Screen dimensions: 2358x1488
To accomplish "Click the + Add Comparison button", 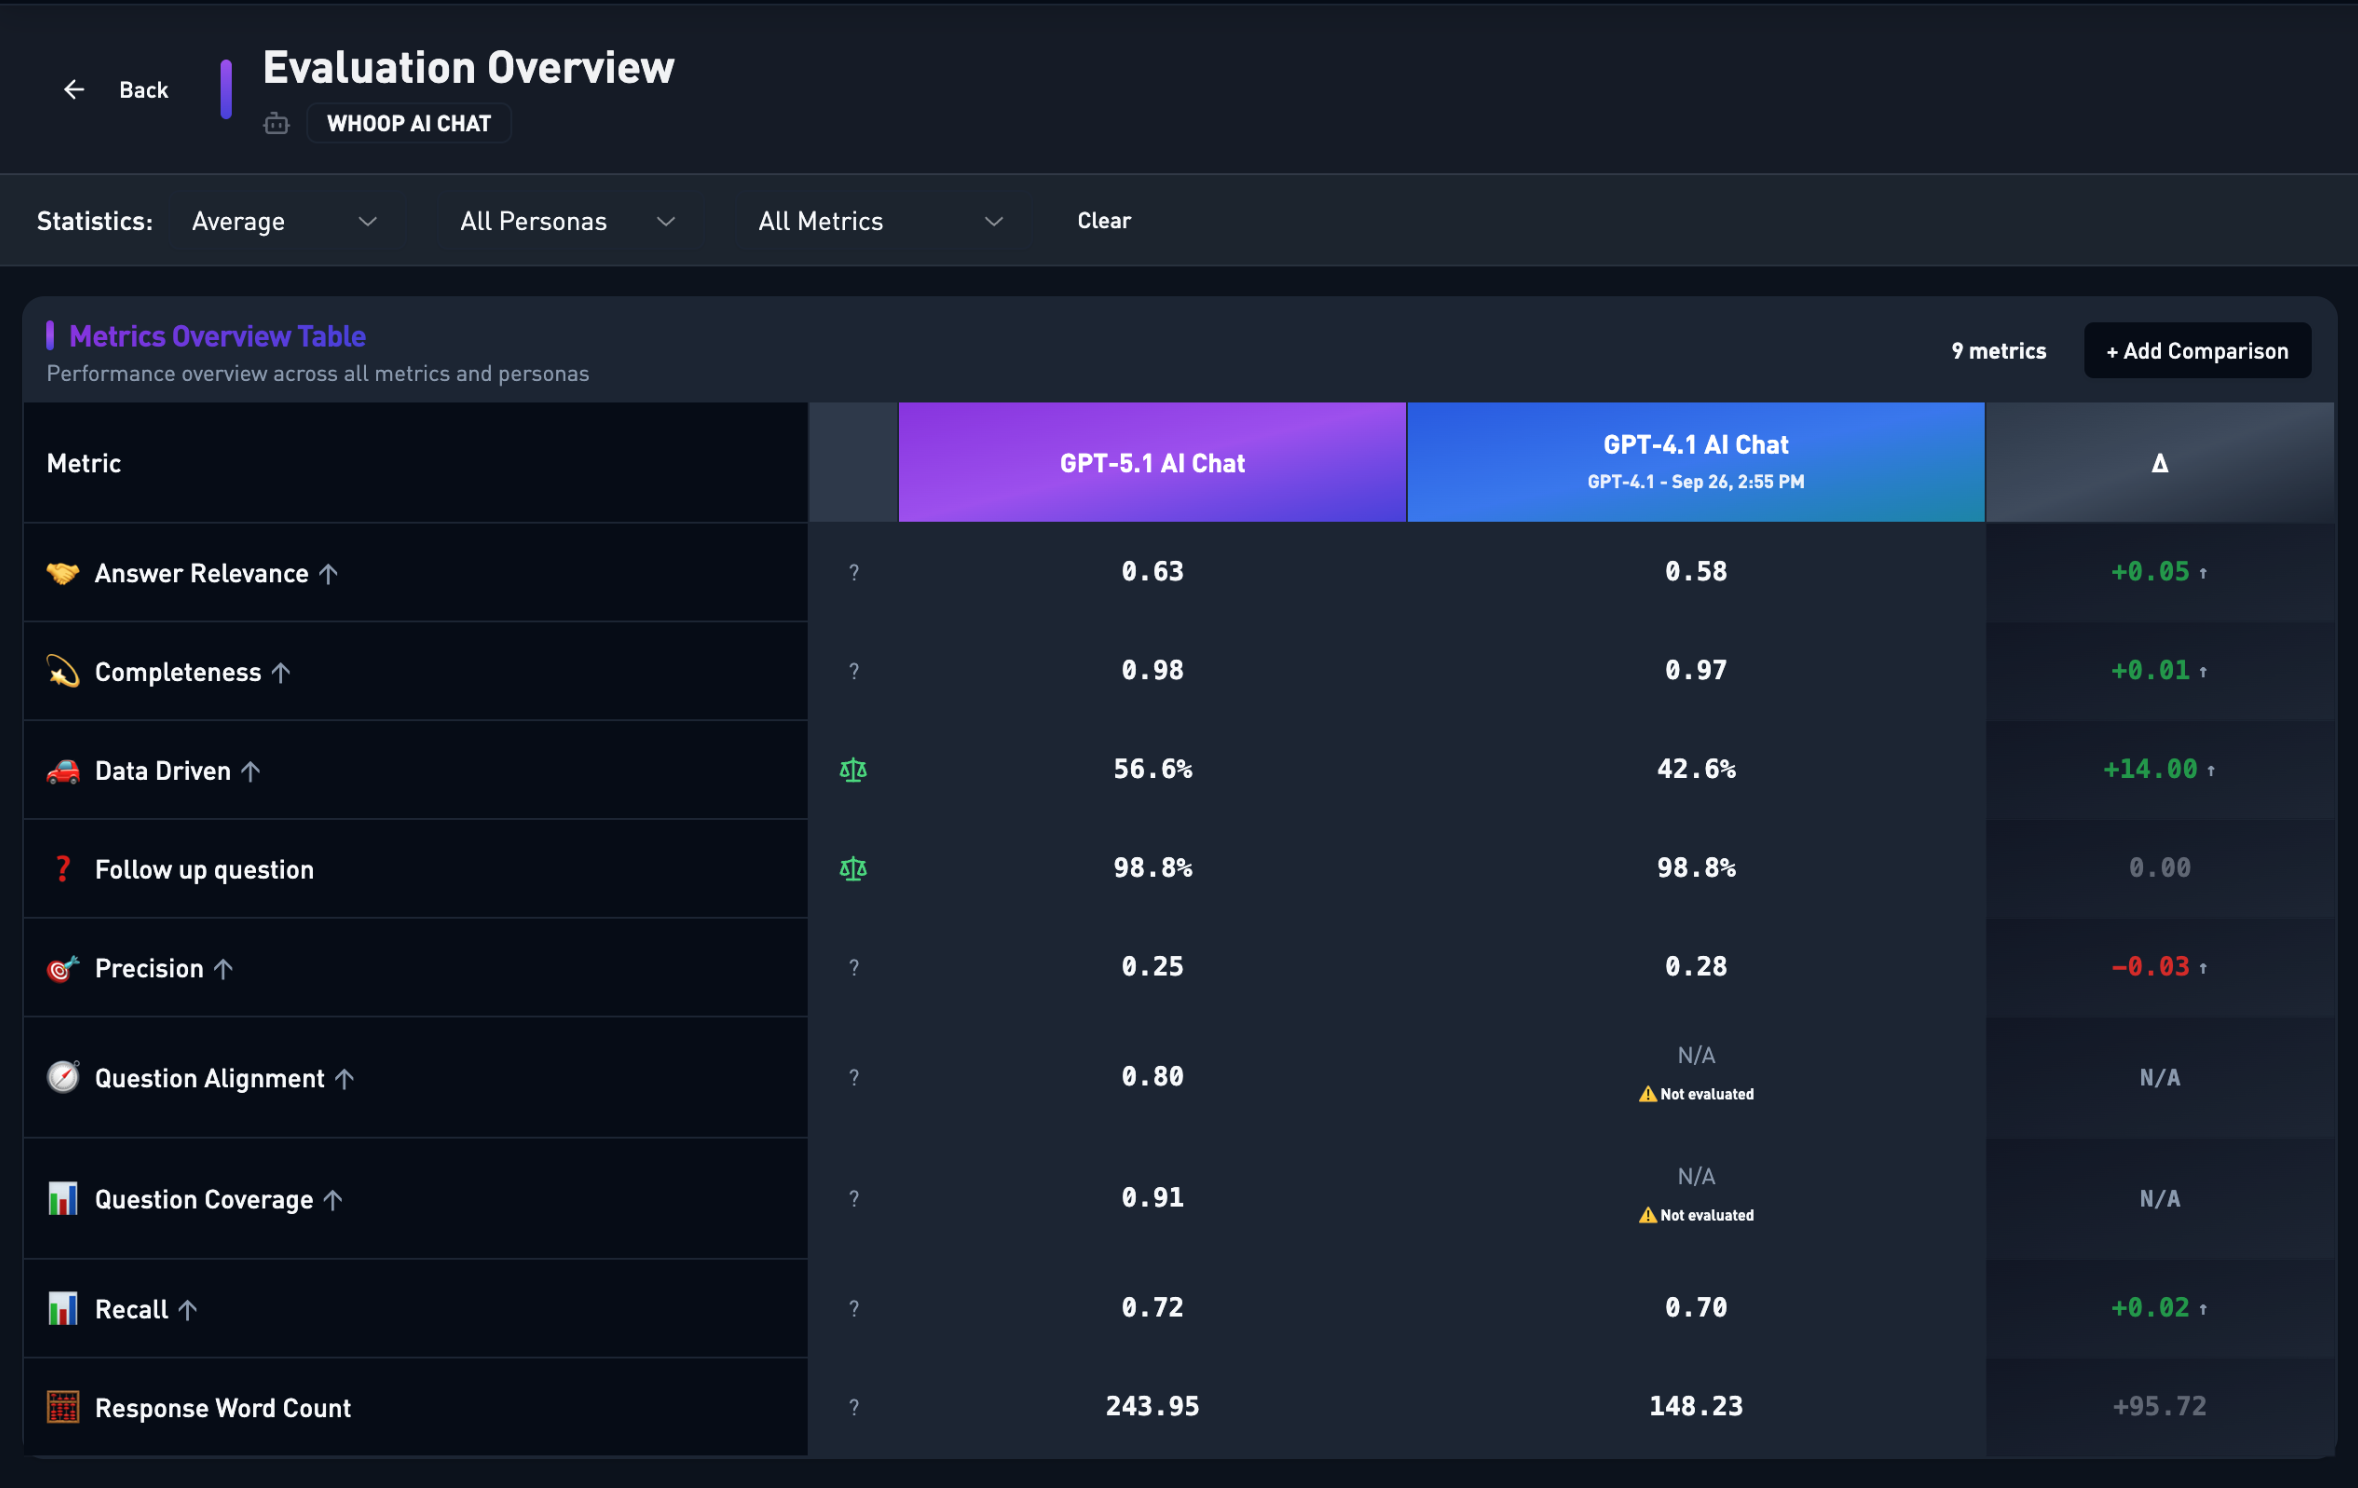I will [2197, 351].
